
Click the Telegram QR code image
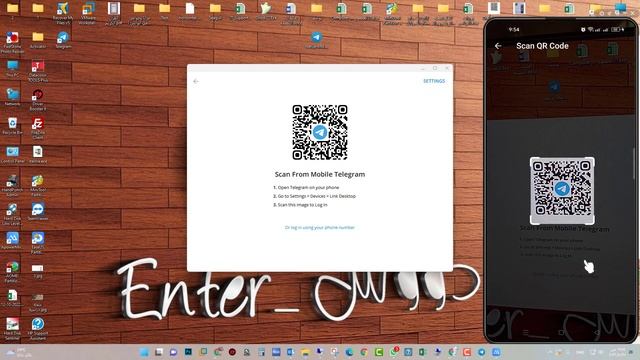tap(320, 132)
